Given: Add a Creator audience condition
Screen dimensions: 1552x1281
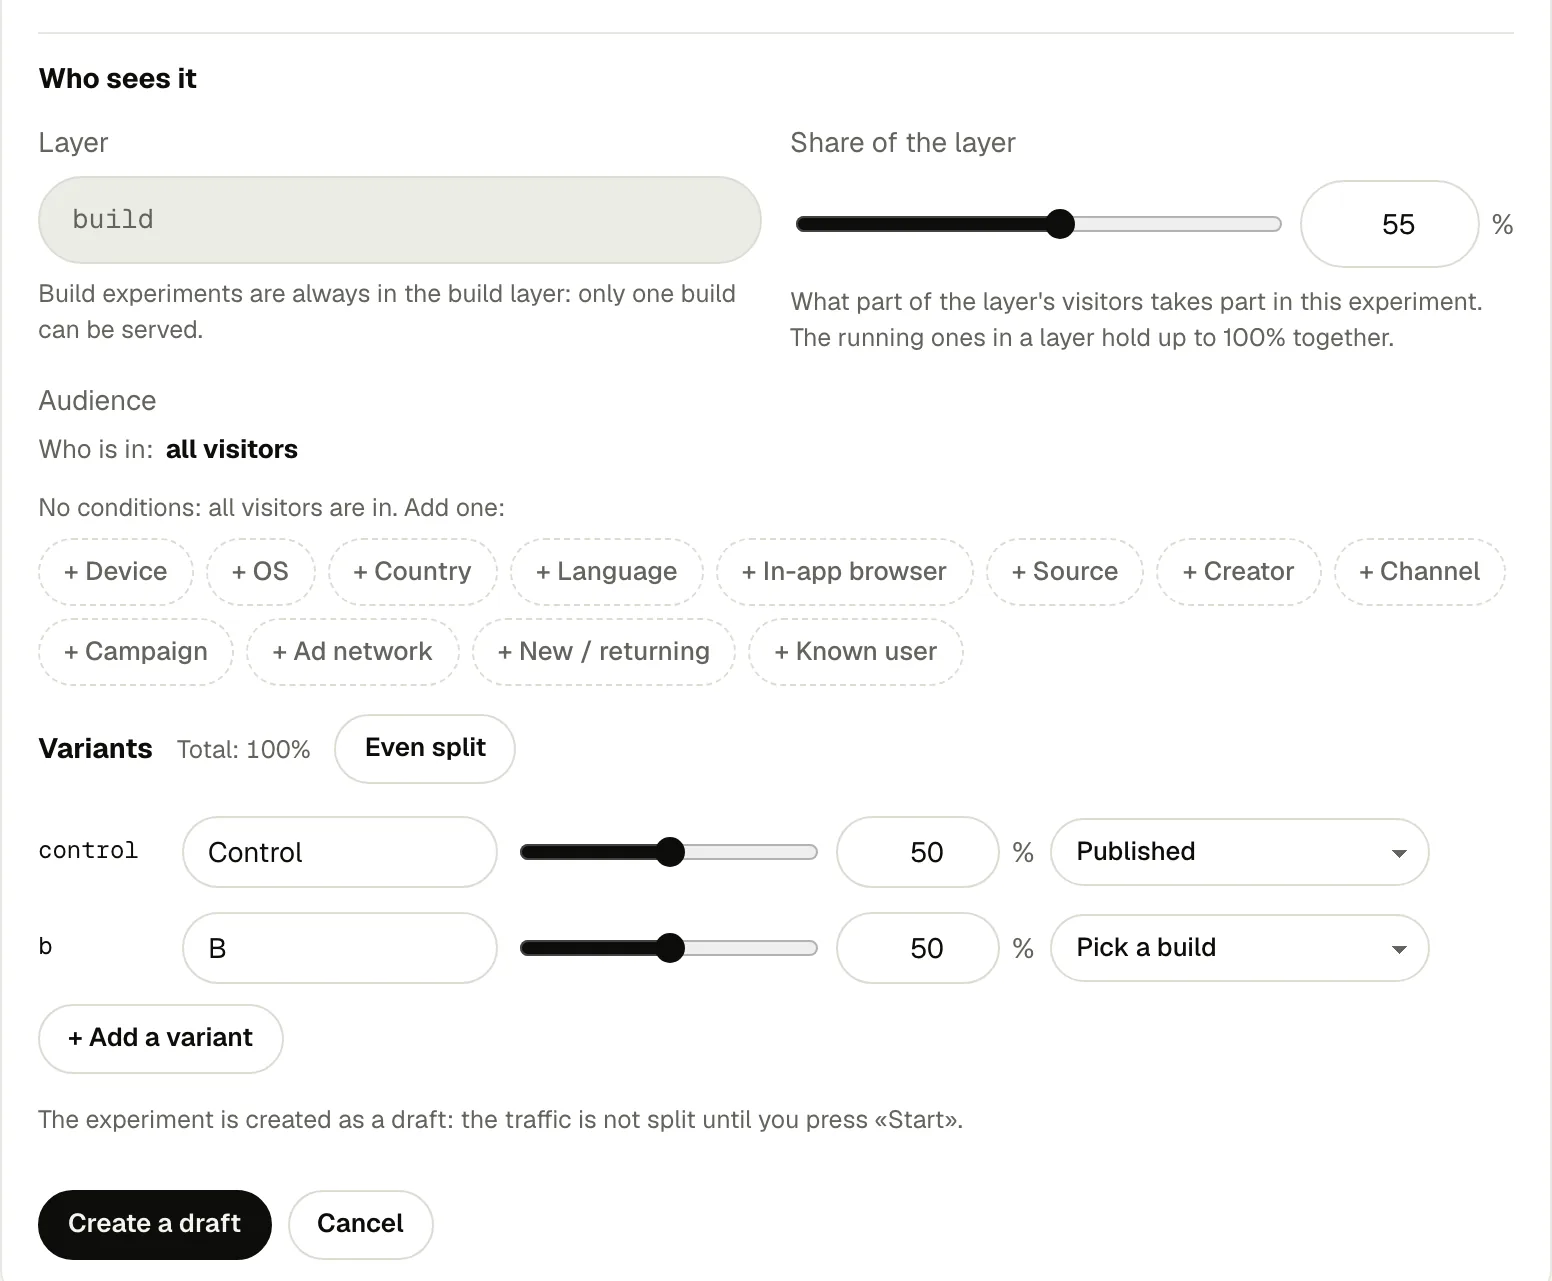Looking at the screenshot, I should (x=1238, y=572).
